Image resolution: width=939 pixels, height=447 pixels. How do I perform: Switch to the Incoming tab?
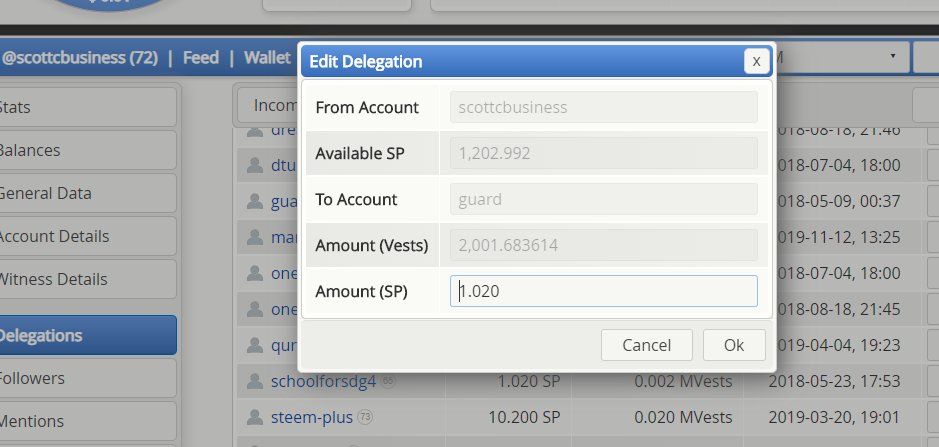pyautogui.click(x=270, y=105)
